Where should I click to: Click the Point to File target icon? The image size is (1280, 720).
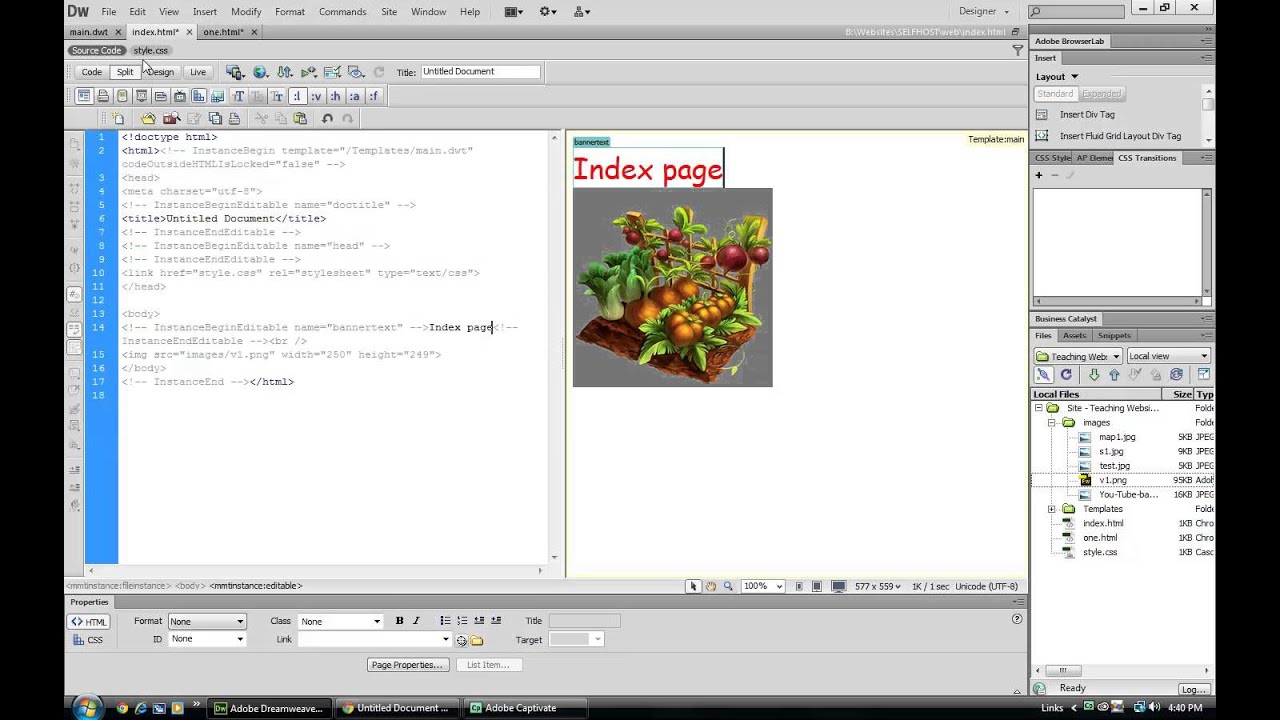(x=461, y=640)
